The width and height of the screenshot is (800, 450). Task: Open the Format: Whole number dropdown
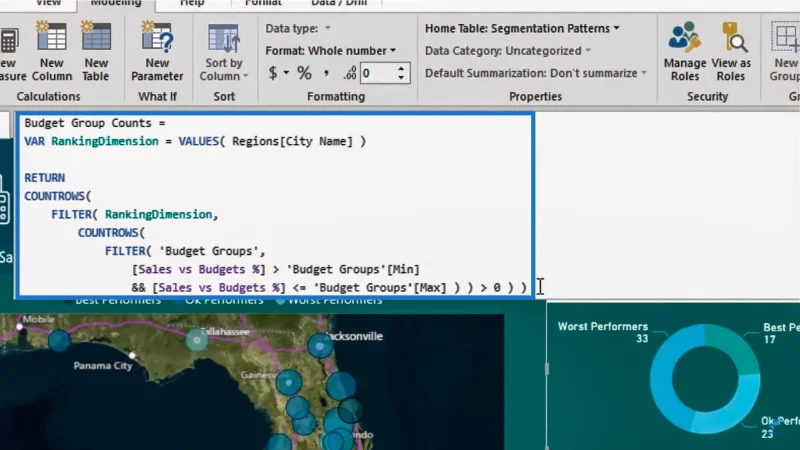(x=331, y=51)
